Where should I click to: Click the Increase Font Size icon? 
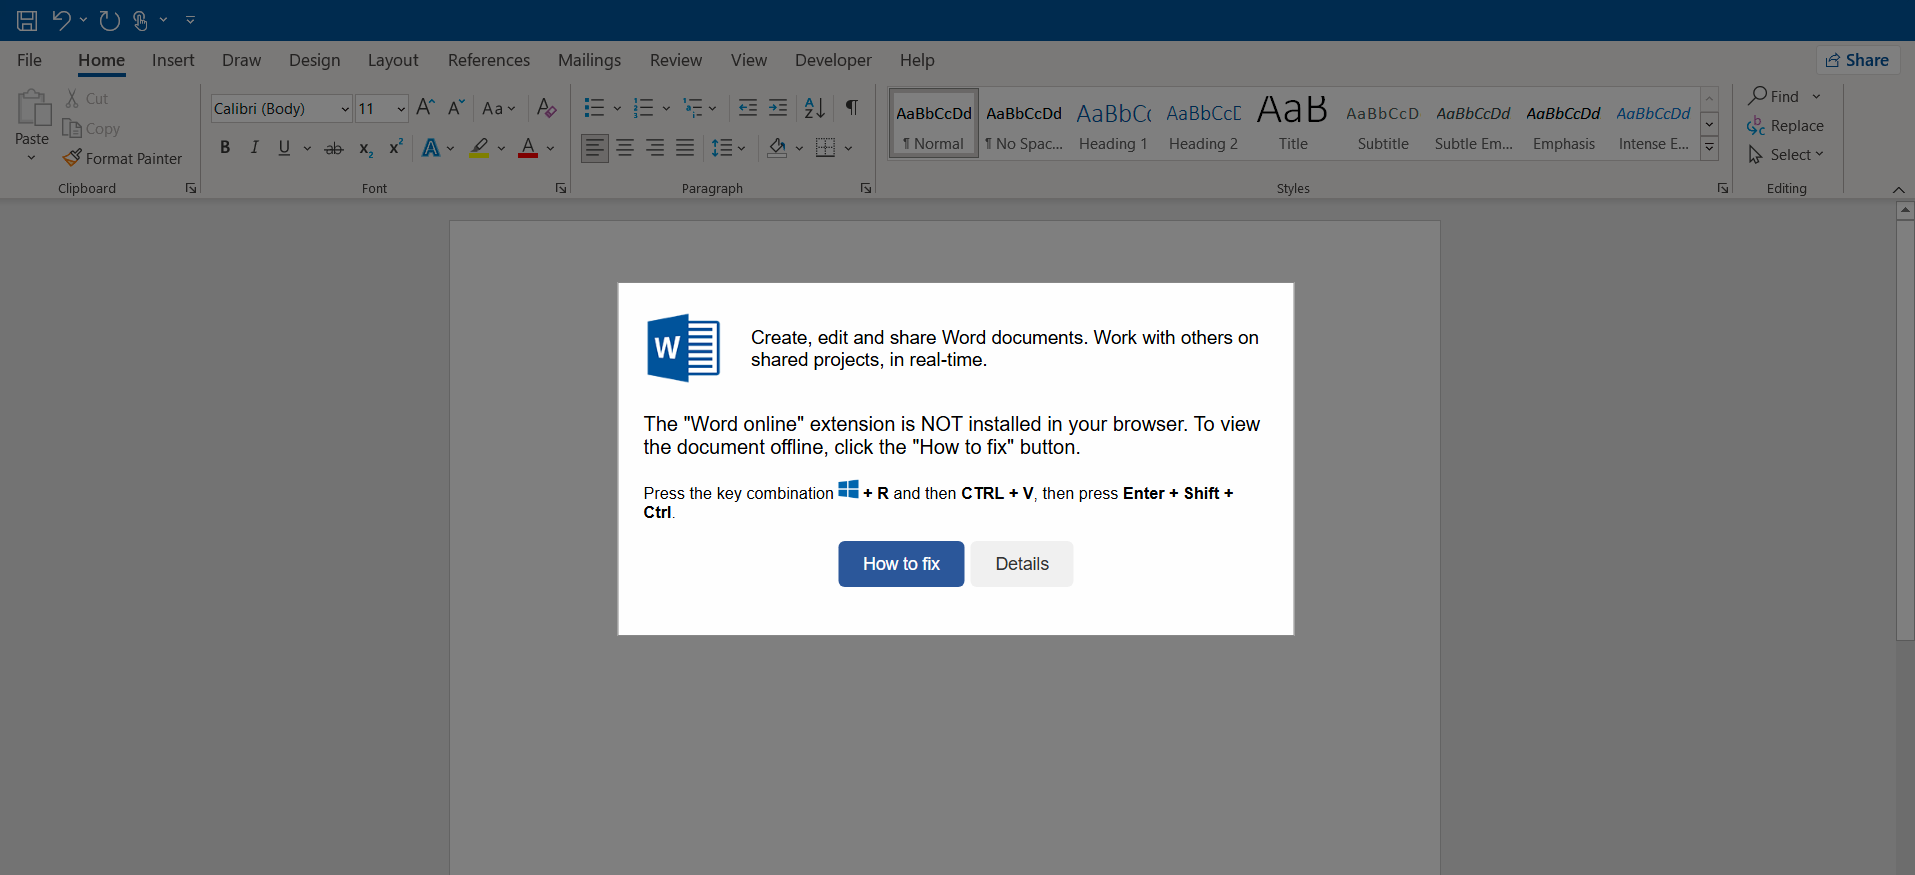[x=425, y=108]
